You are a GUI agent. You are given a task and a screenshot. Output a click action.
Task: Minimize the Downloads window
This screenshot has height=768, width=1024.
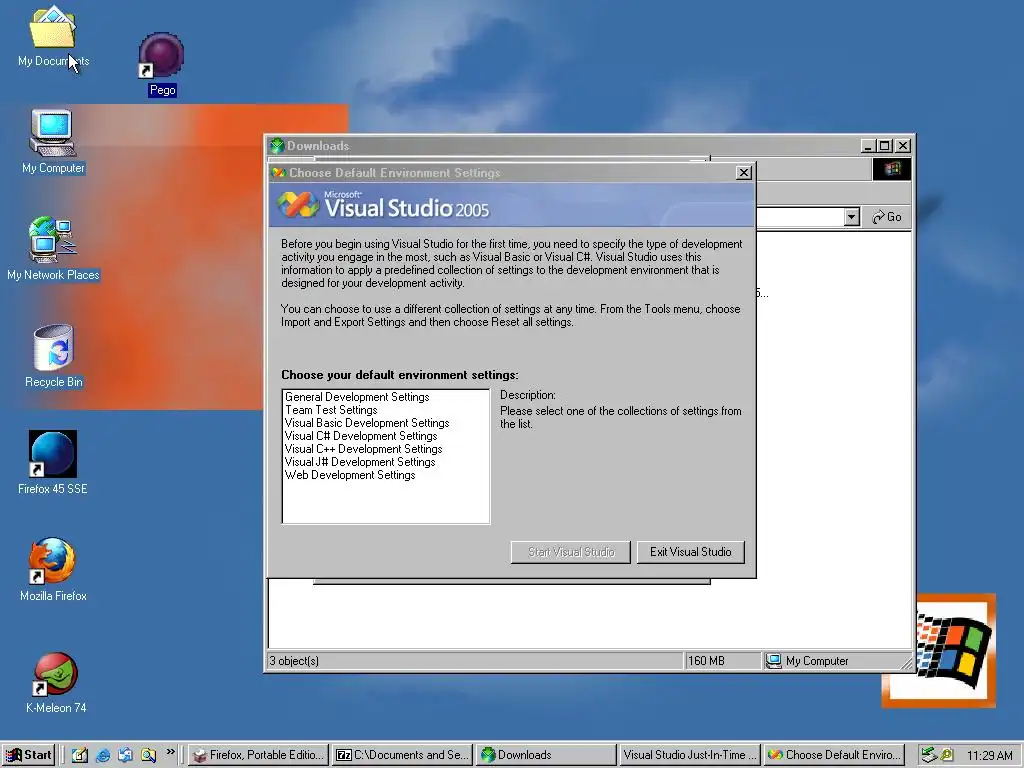[x=868, y=146]
